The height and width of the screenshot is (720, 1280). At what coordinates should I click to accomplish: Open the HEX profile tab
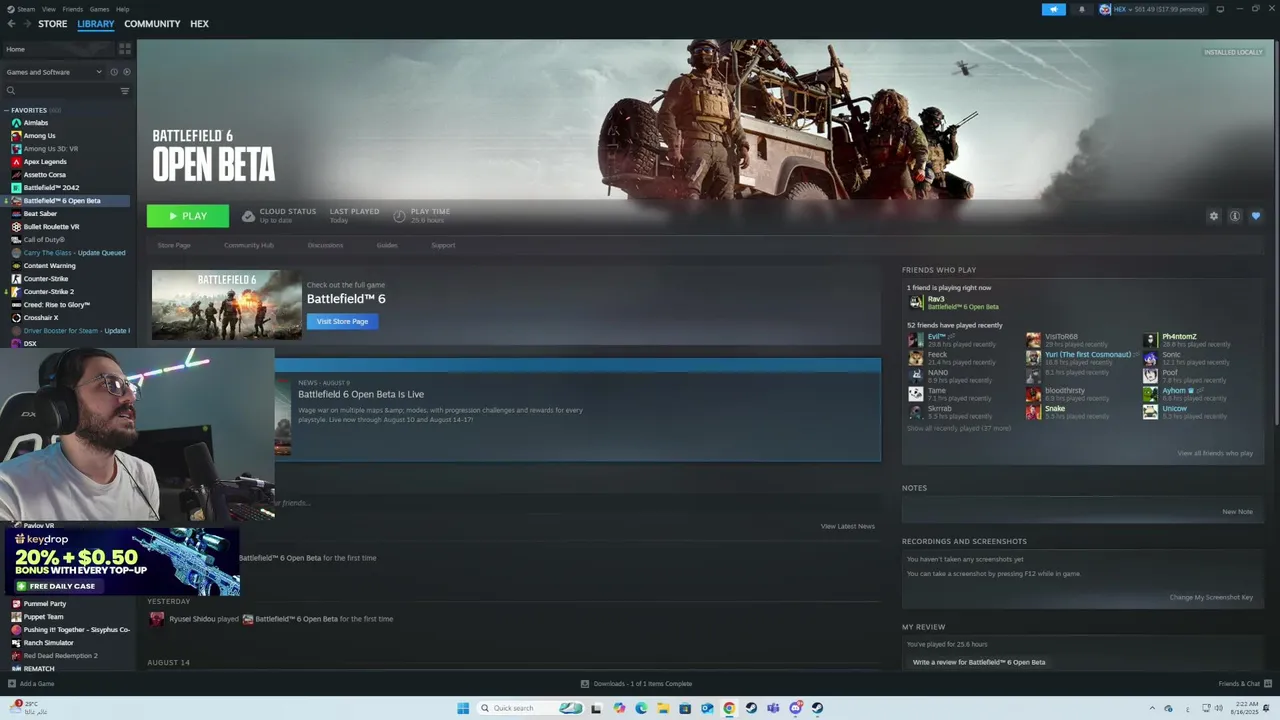click(200, 24)
